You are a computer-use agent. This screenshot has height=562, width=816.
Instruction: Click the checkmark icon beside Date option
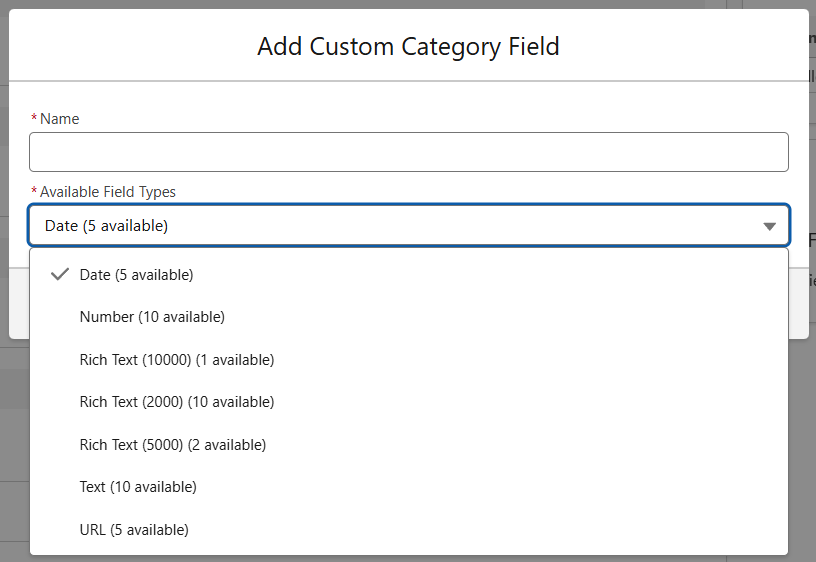click(x=59, y=274)
